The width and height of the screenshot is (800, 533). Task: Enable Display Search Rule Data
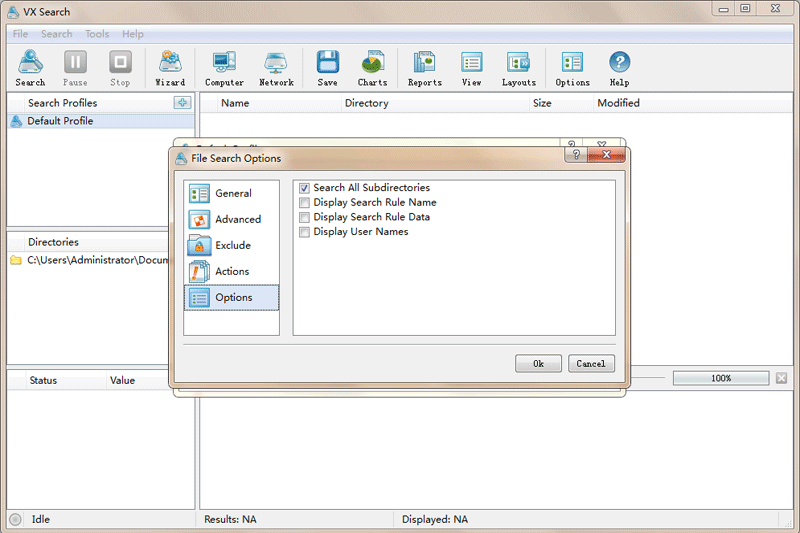305,217
